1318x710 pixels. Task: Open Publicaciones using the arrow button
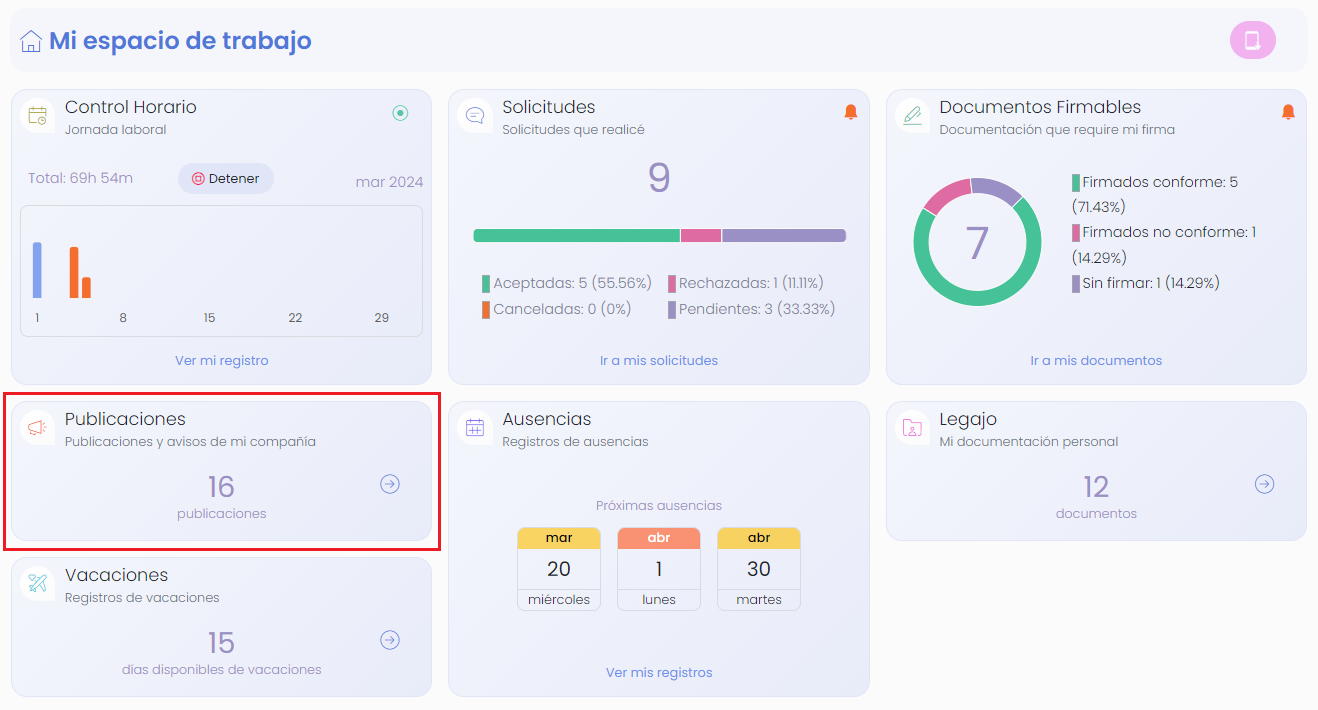click(390, 484)
